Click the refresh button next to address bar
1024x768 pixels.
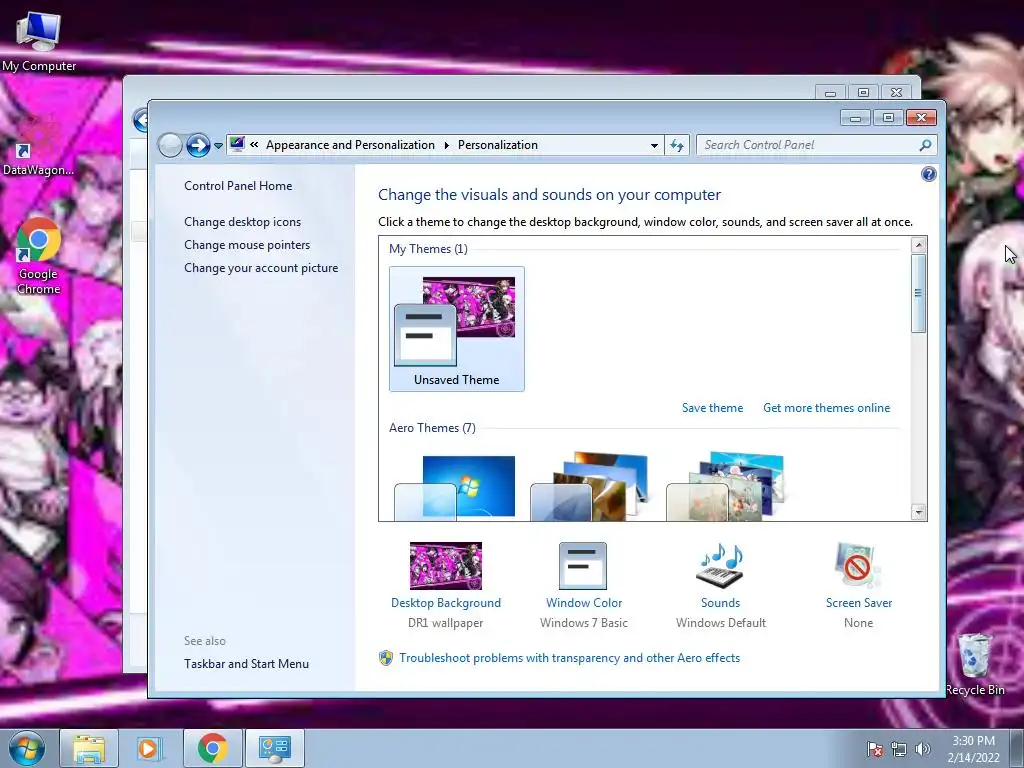pos(677,146)
